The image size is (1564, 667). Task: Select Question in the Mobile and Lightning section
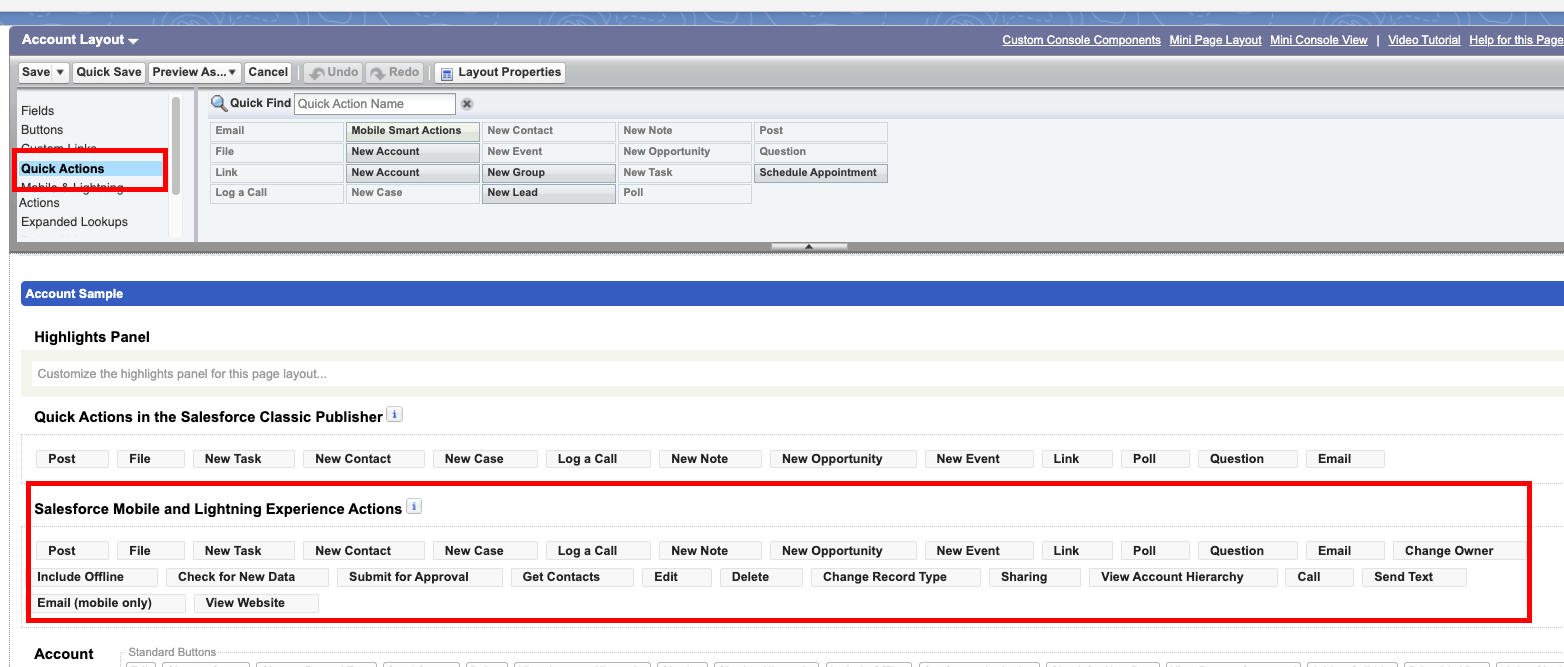click(x=1248, y=551)
